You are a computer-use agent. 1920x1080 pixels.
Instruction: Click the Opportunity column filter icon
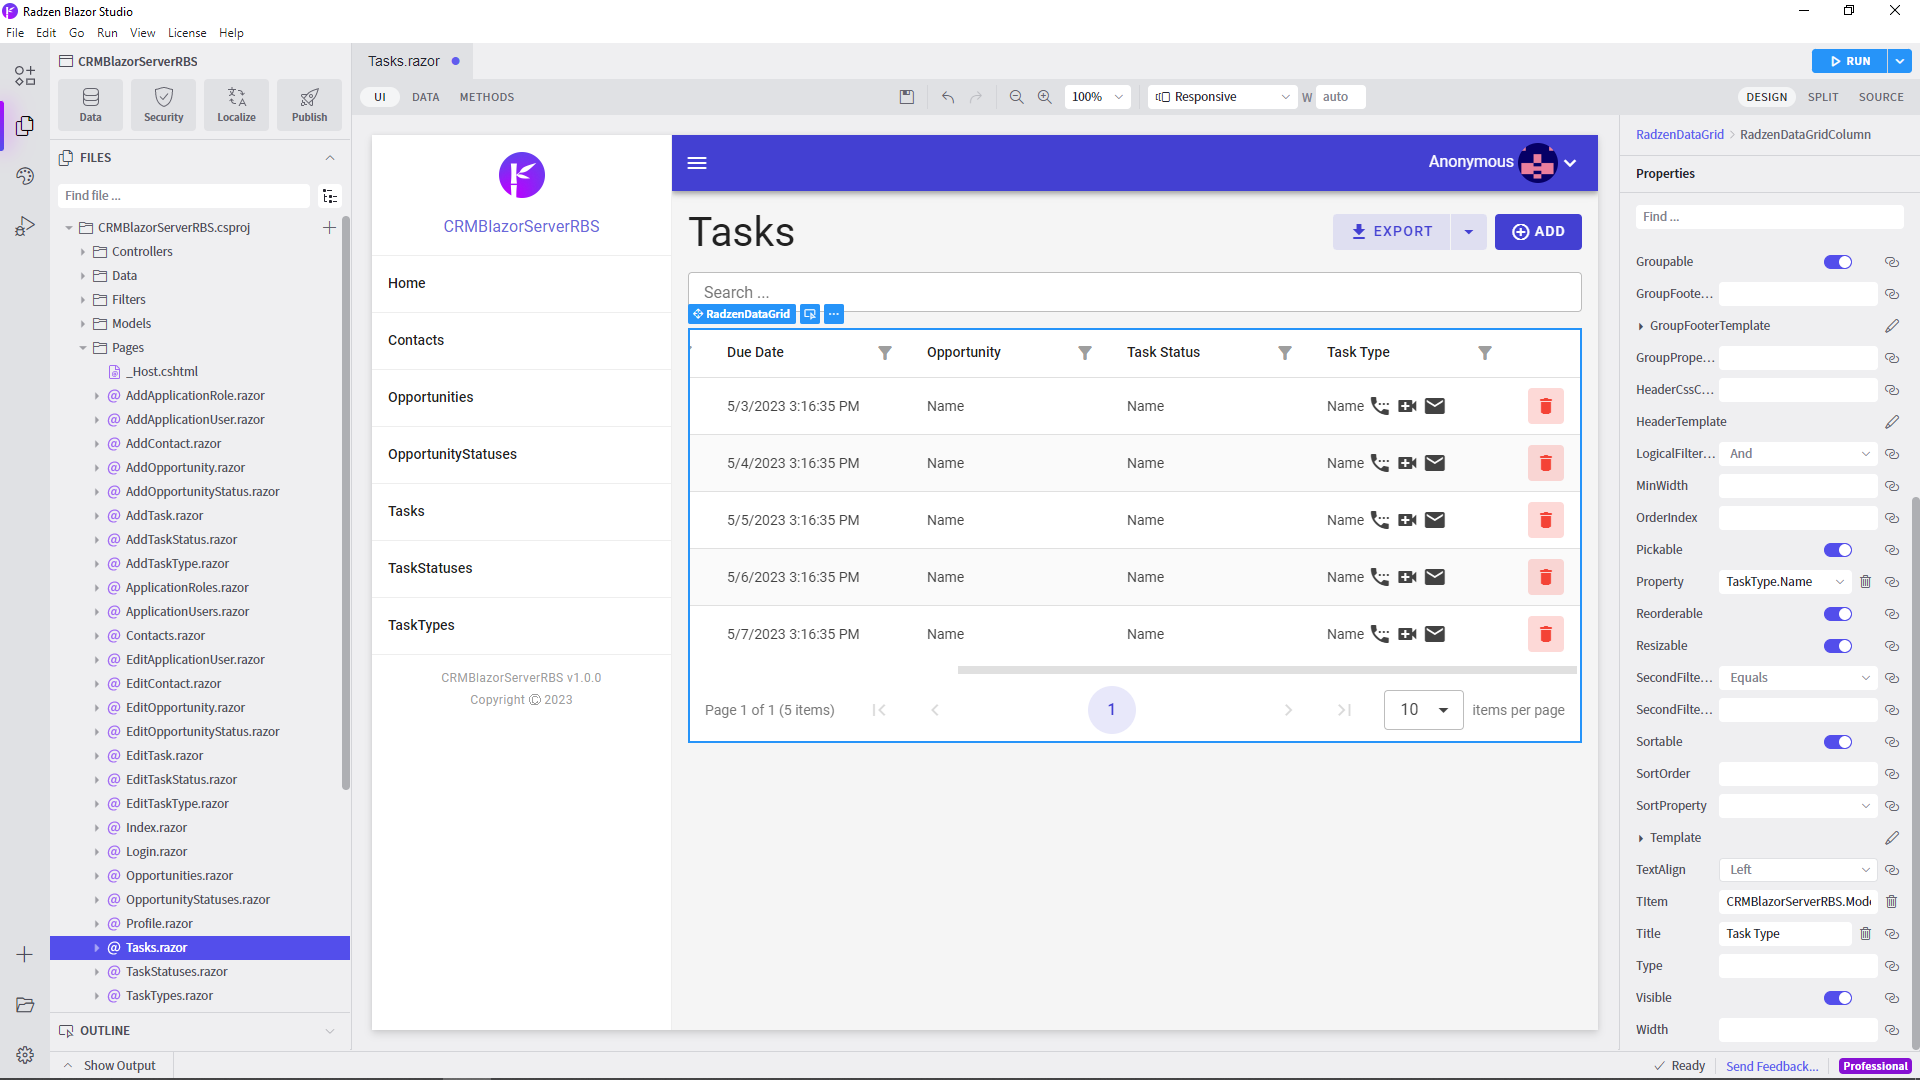click(1085, 353)
